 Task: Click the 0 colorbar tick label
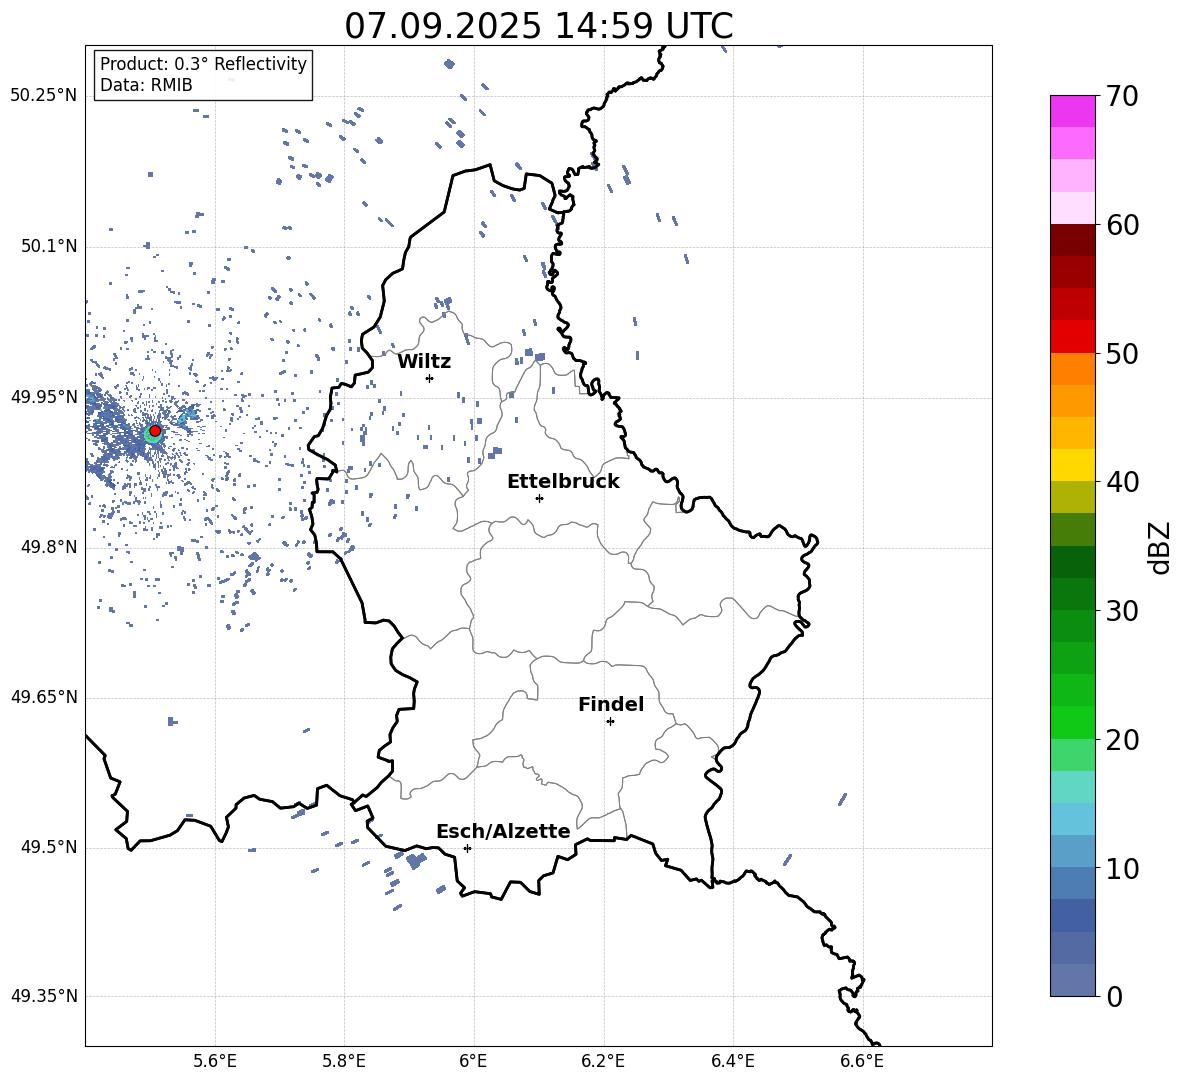pos(1115,997)
